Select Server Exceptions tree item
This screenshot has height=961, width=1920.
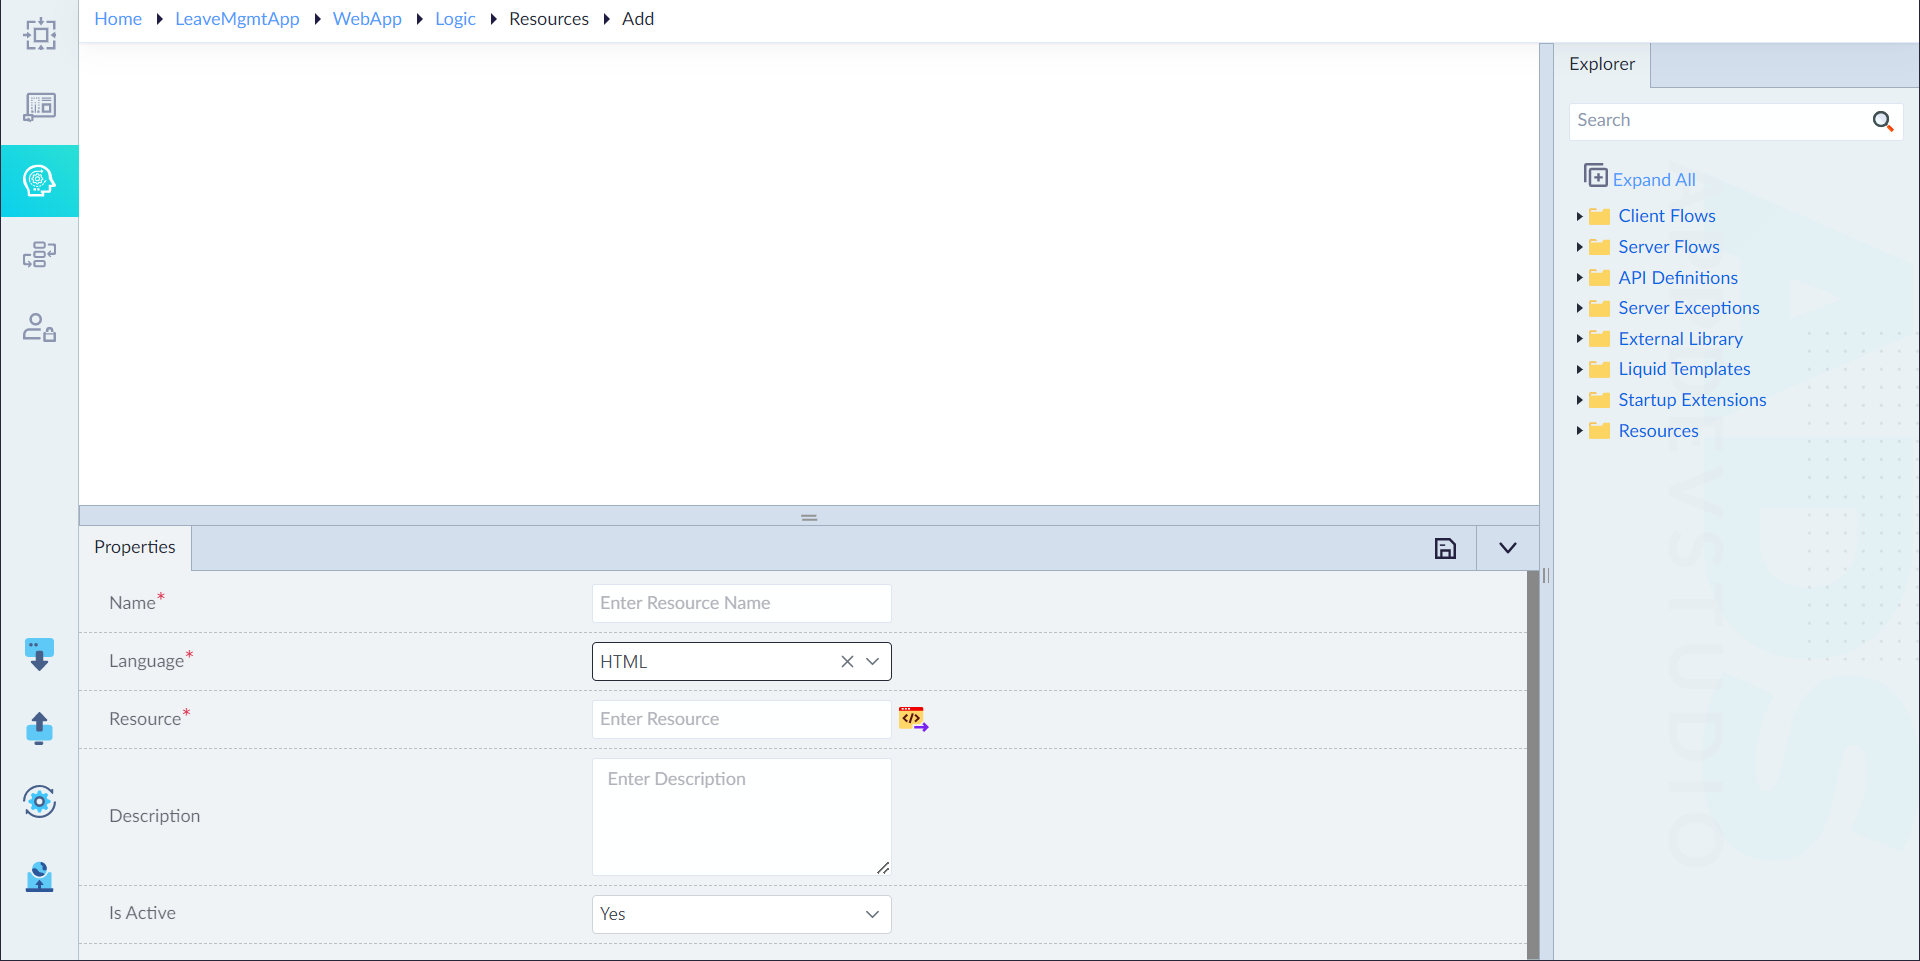(1688, 308)
